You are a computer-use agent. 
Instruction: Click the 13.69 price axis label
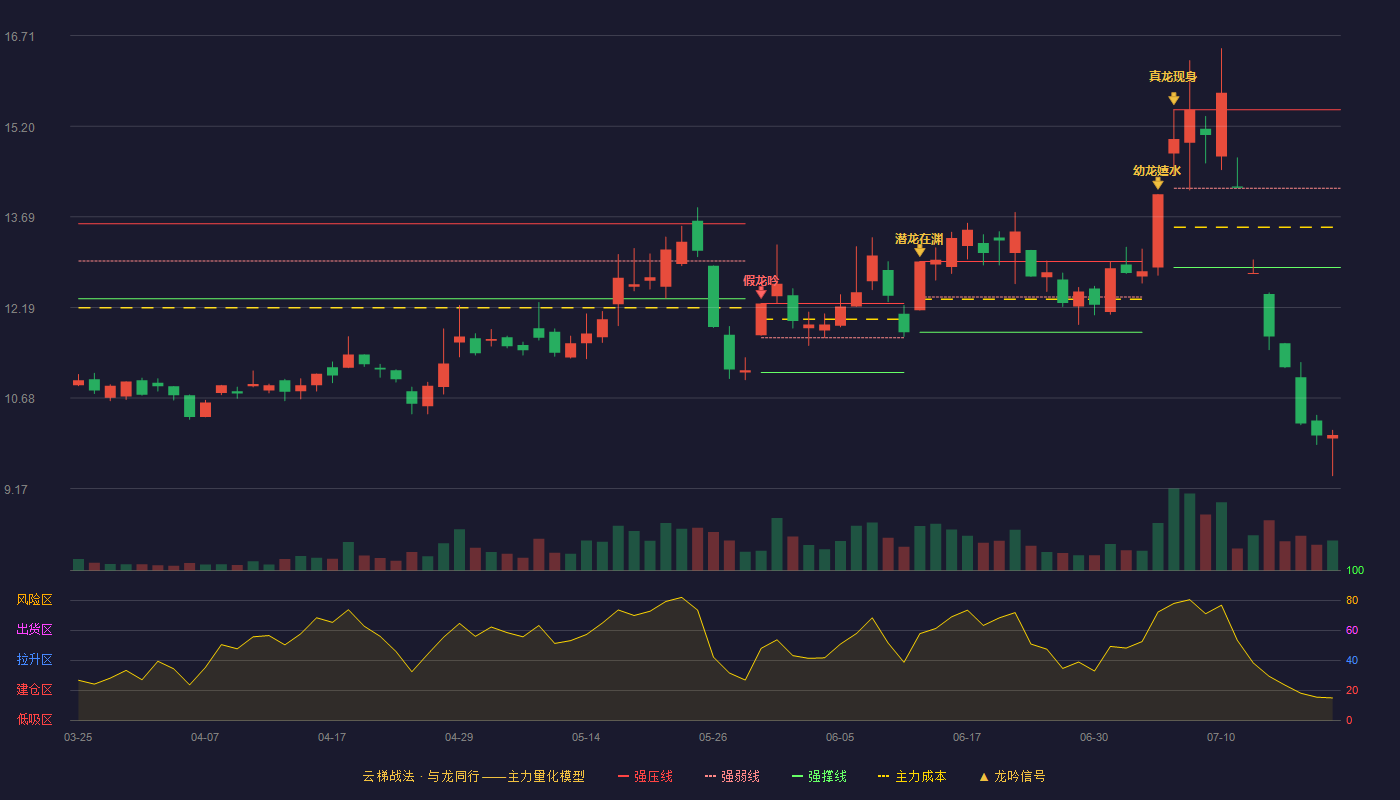click(x=20, y=218)
